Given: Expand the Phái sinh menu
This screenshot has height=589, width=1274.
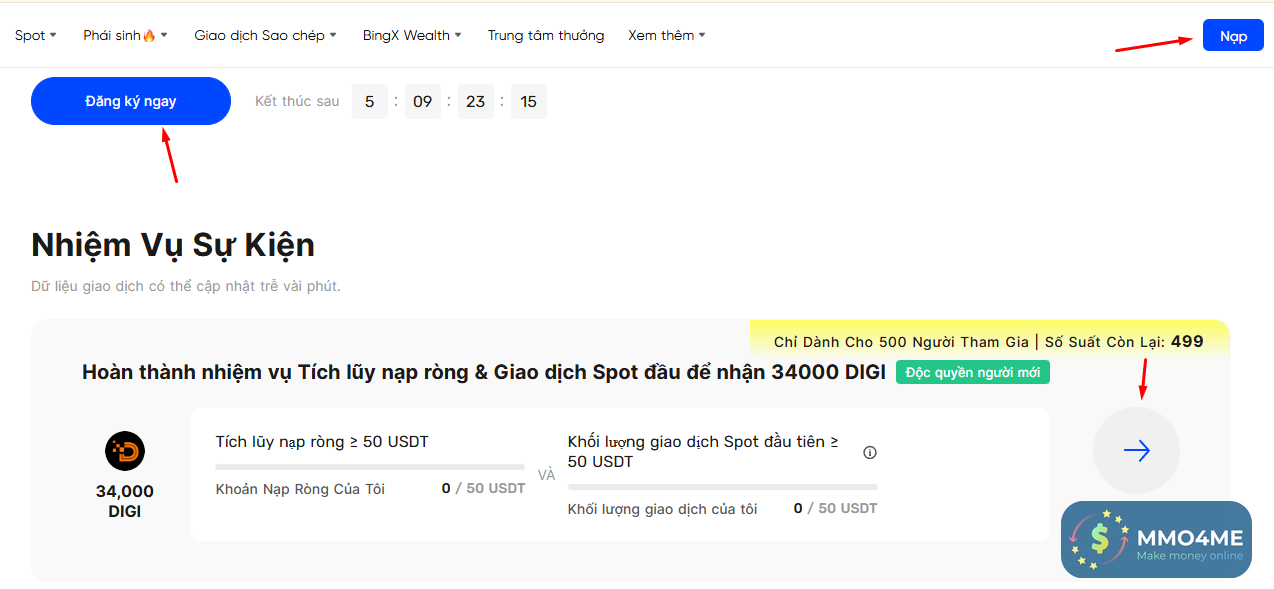Looking at the screenshot, I should pos(125,35).
